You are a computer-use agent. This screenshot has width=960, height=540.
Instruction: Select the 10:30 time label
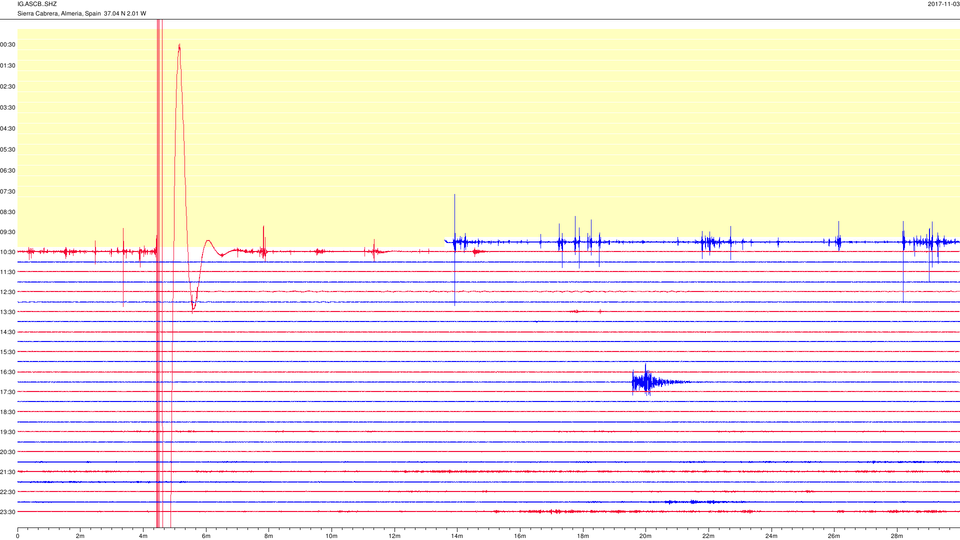[x=8, y=252]
